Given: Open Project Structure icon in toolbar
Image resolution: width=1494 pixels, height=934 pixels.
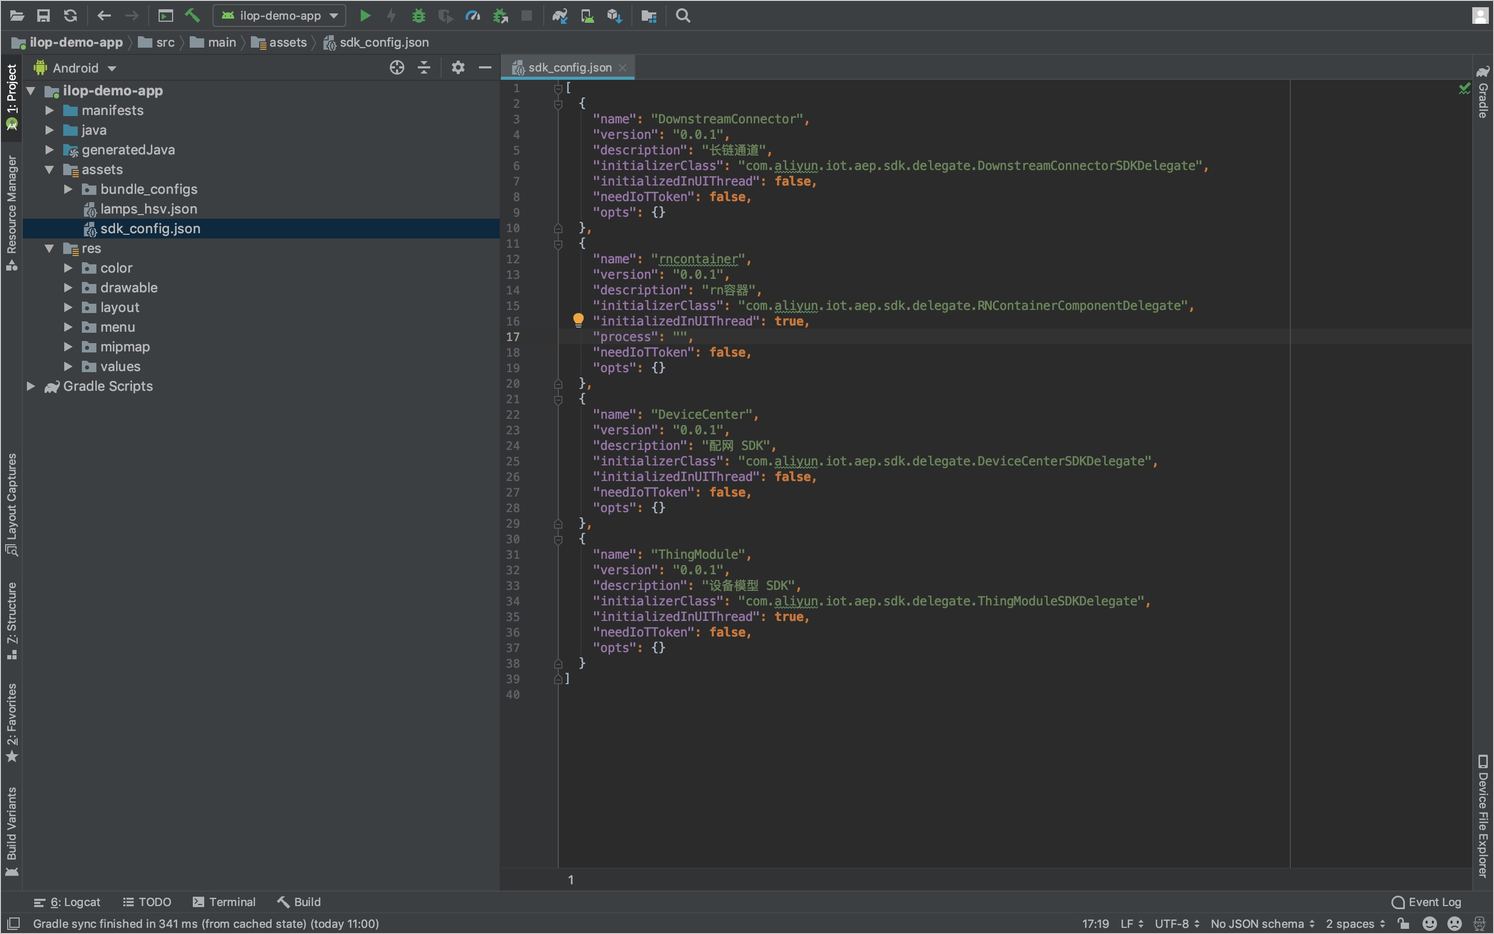Looking at the screenshot, I should point(649,16).
